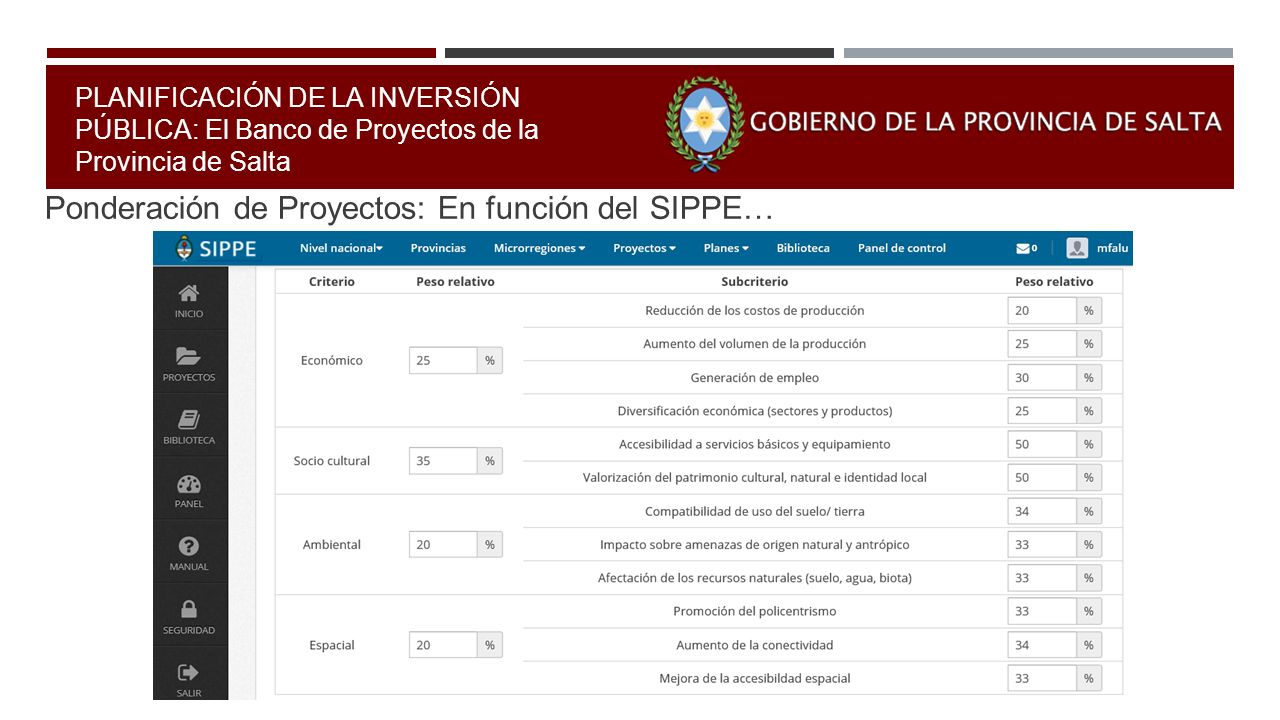Click the Promoción del policentrismo text
1280x720 pixels.
click(x=755, y=611)
